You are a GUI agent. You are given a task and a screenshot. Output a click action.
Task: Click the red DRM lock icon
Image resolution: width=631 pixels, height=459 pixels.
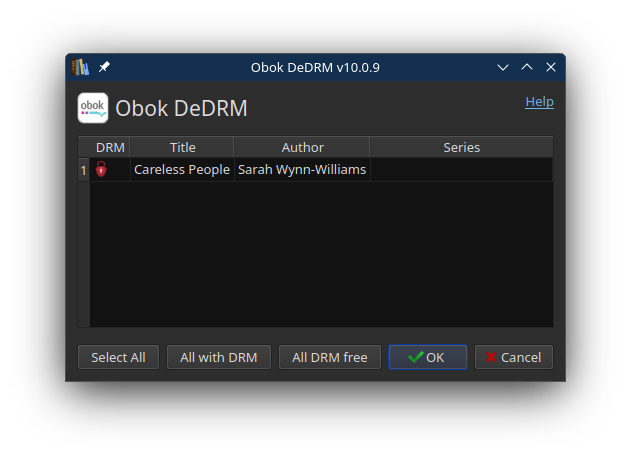pyautogui.click(x=101, y=169)
